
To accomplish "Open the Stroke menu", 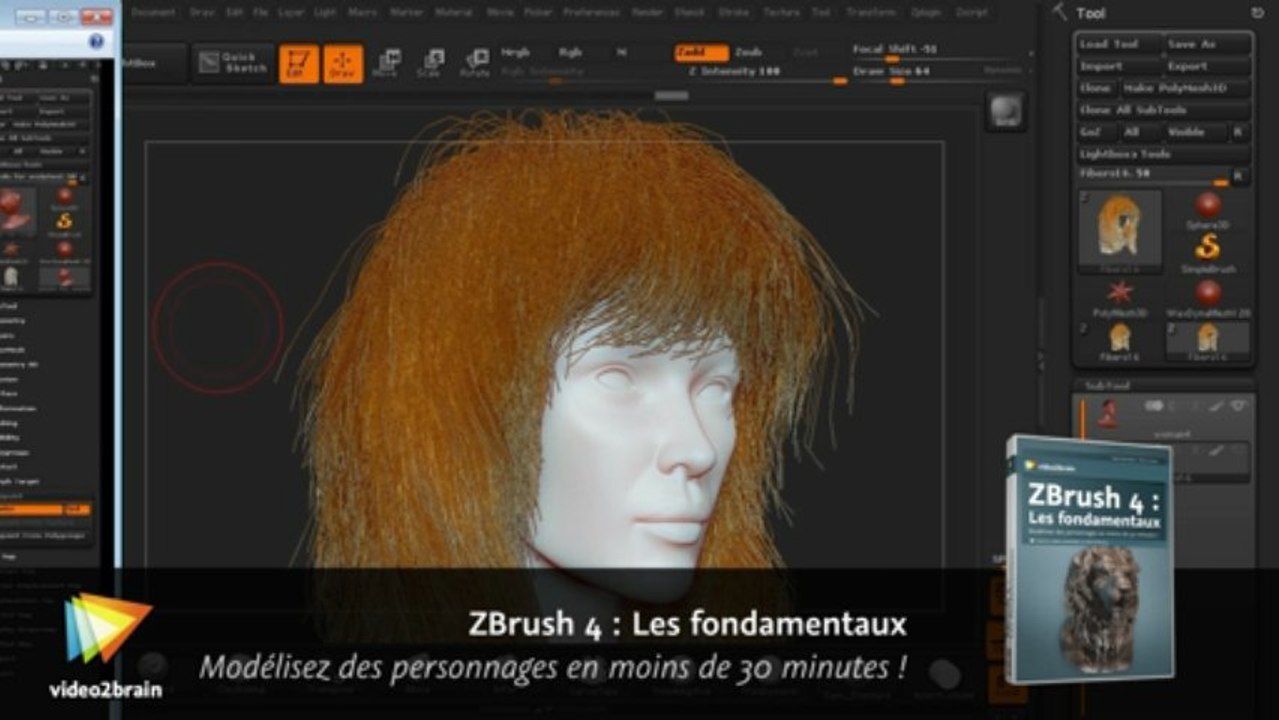I will coord(734,12).
